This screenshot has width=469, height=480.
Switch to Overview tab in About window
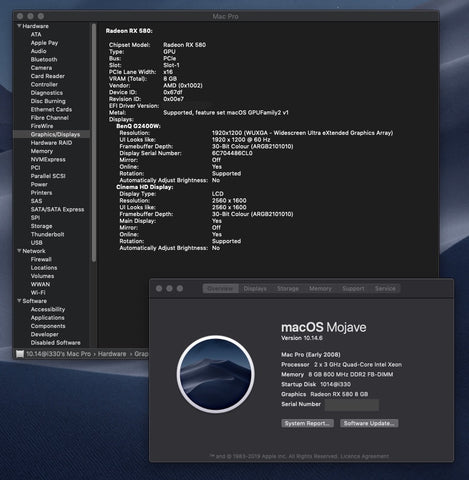(221, 289)
